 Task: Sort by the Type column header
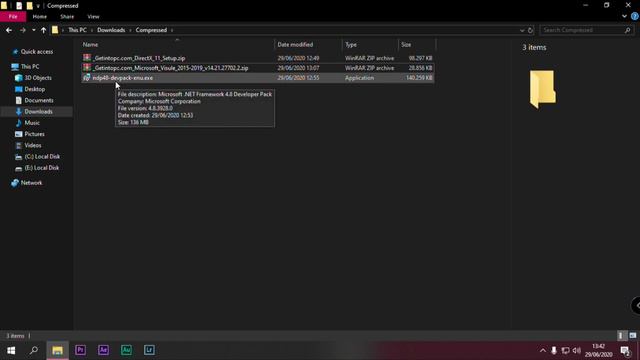pos(351,44)
